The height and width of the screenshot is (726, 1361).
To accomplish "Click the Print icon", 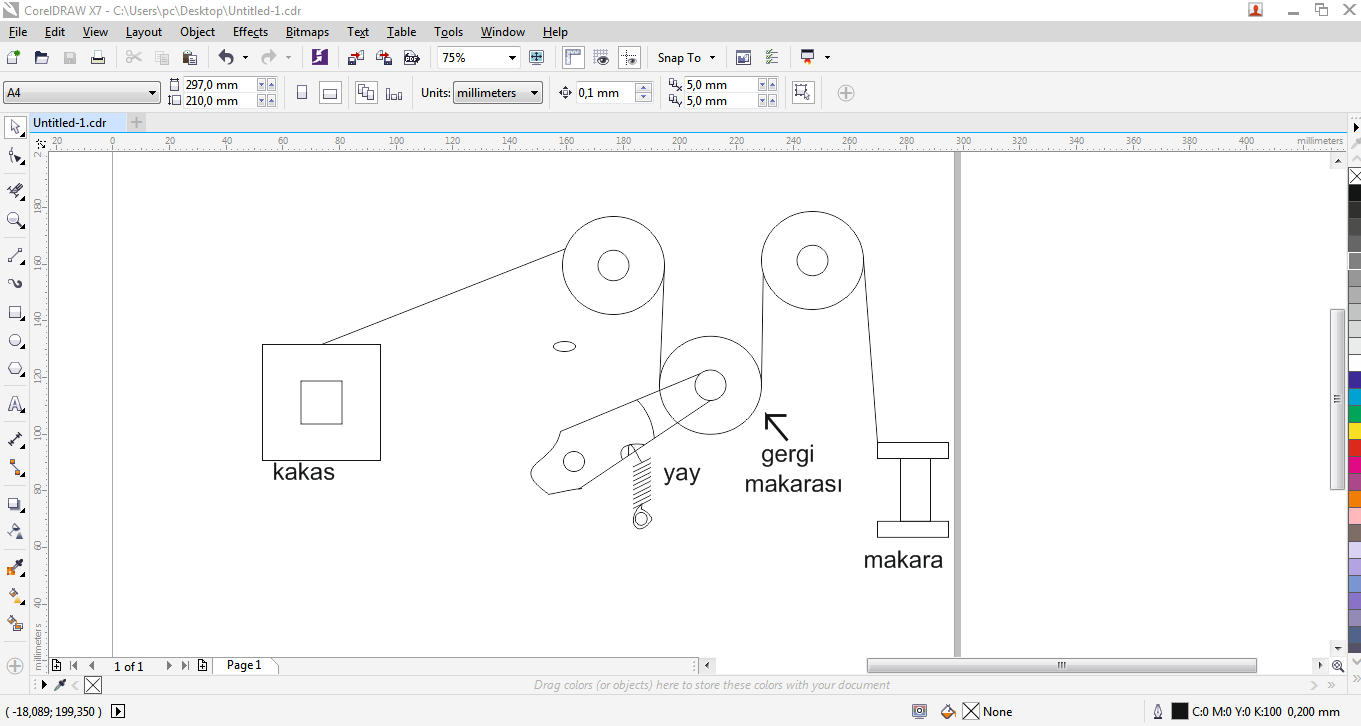I will tap(98, 58).
